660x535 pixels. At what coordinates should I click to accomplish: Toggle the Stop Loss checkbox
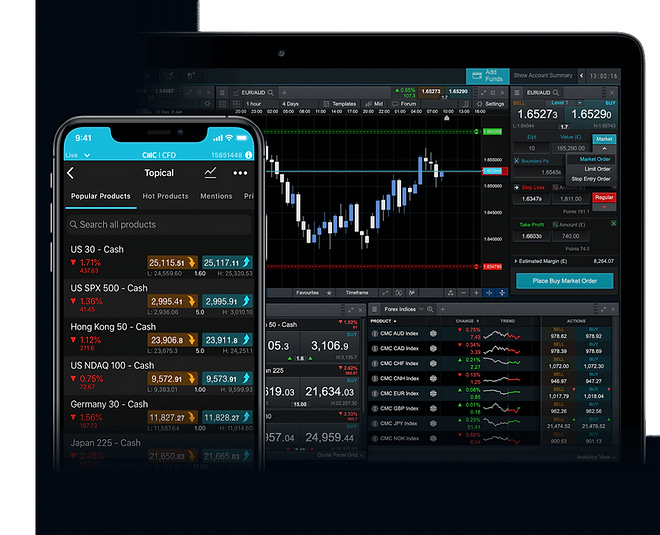(x=518, y=187)
